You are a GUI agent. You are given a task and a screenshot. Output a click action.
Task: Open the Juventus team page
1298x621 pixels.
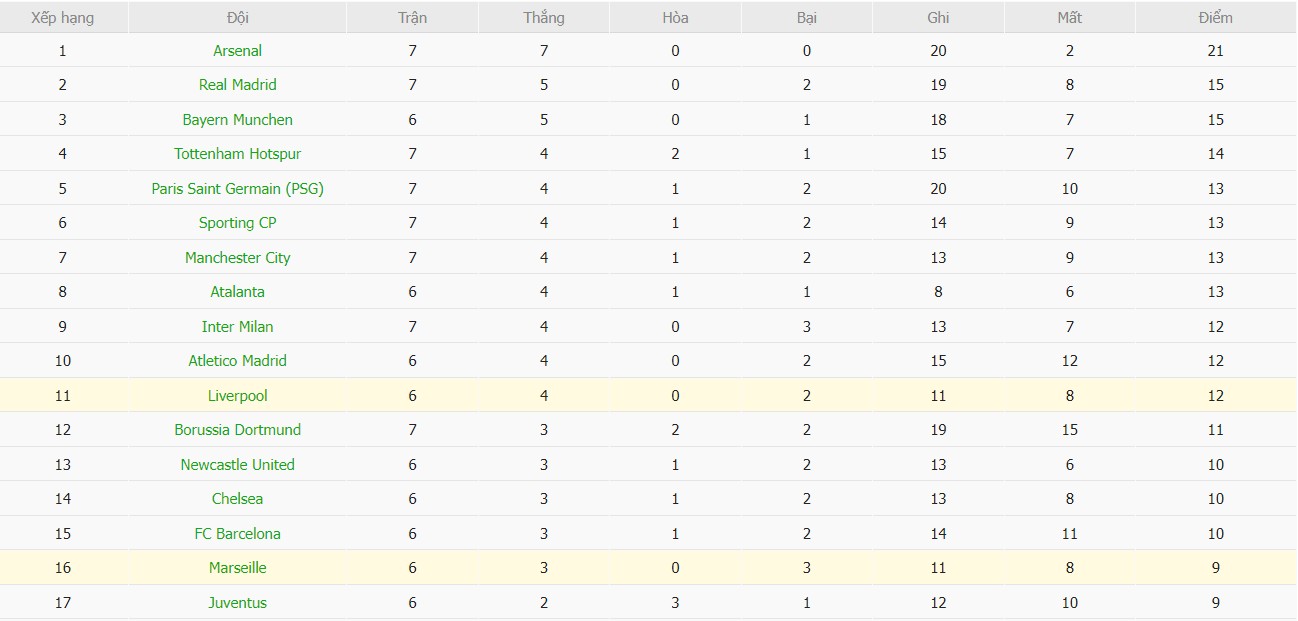tap(238, 603)
